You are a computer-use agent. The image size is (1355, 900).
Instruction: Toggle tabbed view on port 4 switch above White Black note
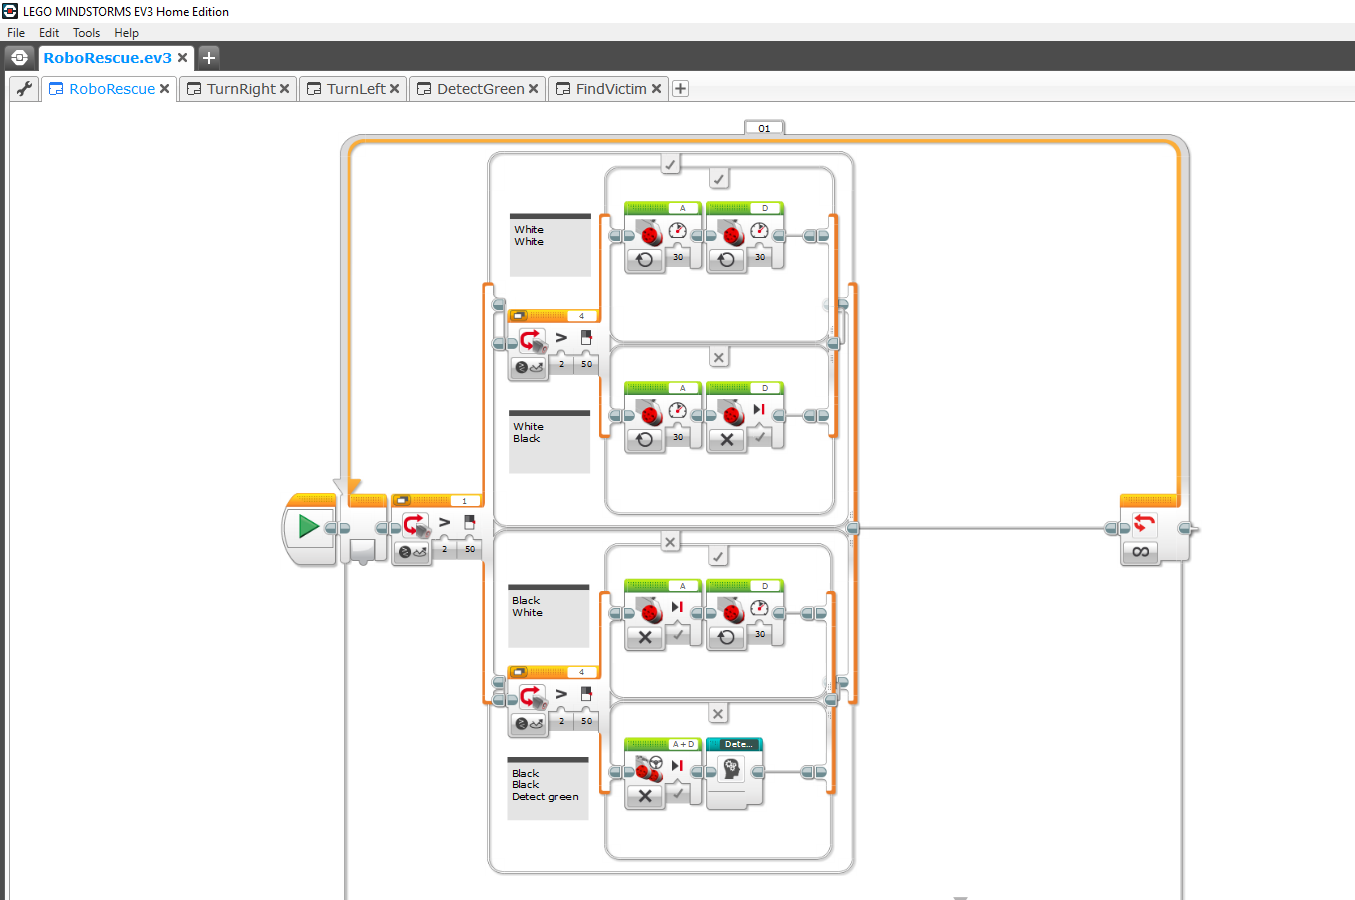pyautogui.click(x=519, y=316)
